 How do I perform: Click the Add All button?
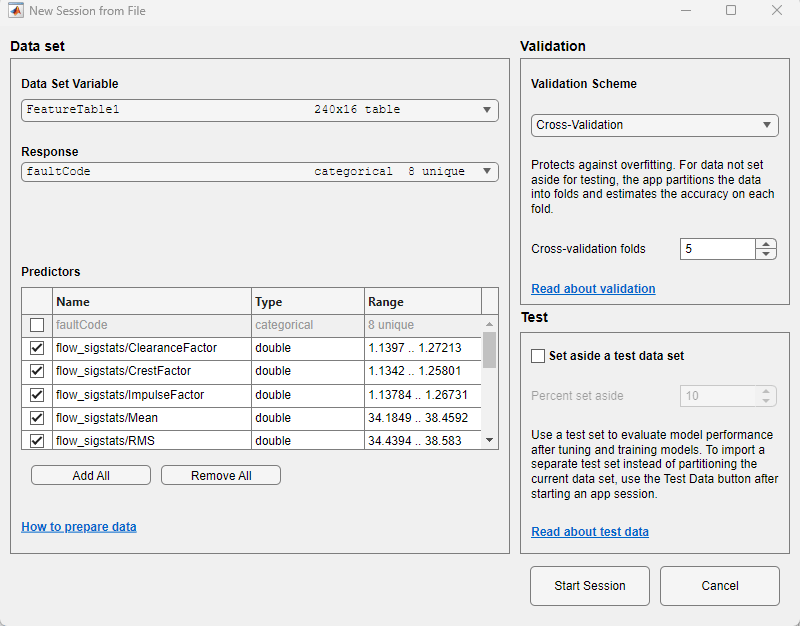click(x=91, y=475)
